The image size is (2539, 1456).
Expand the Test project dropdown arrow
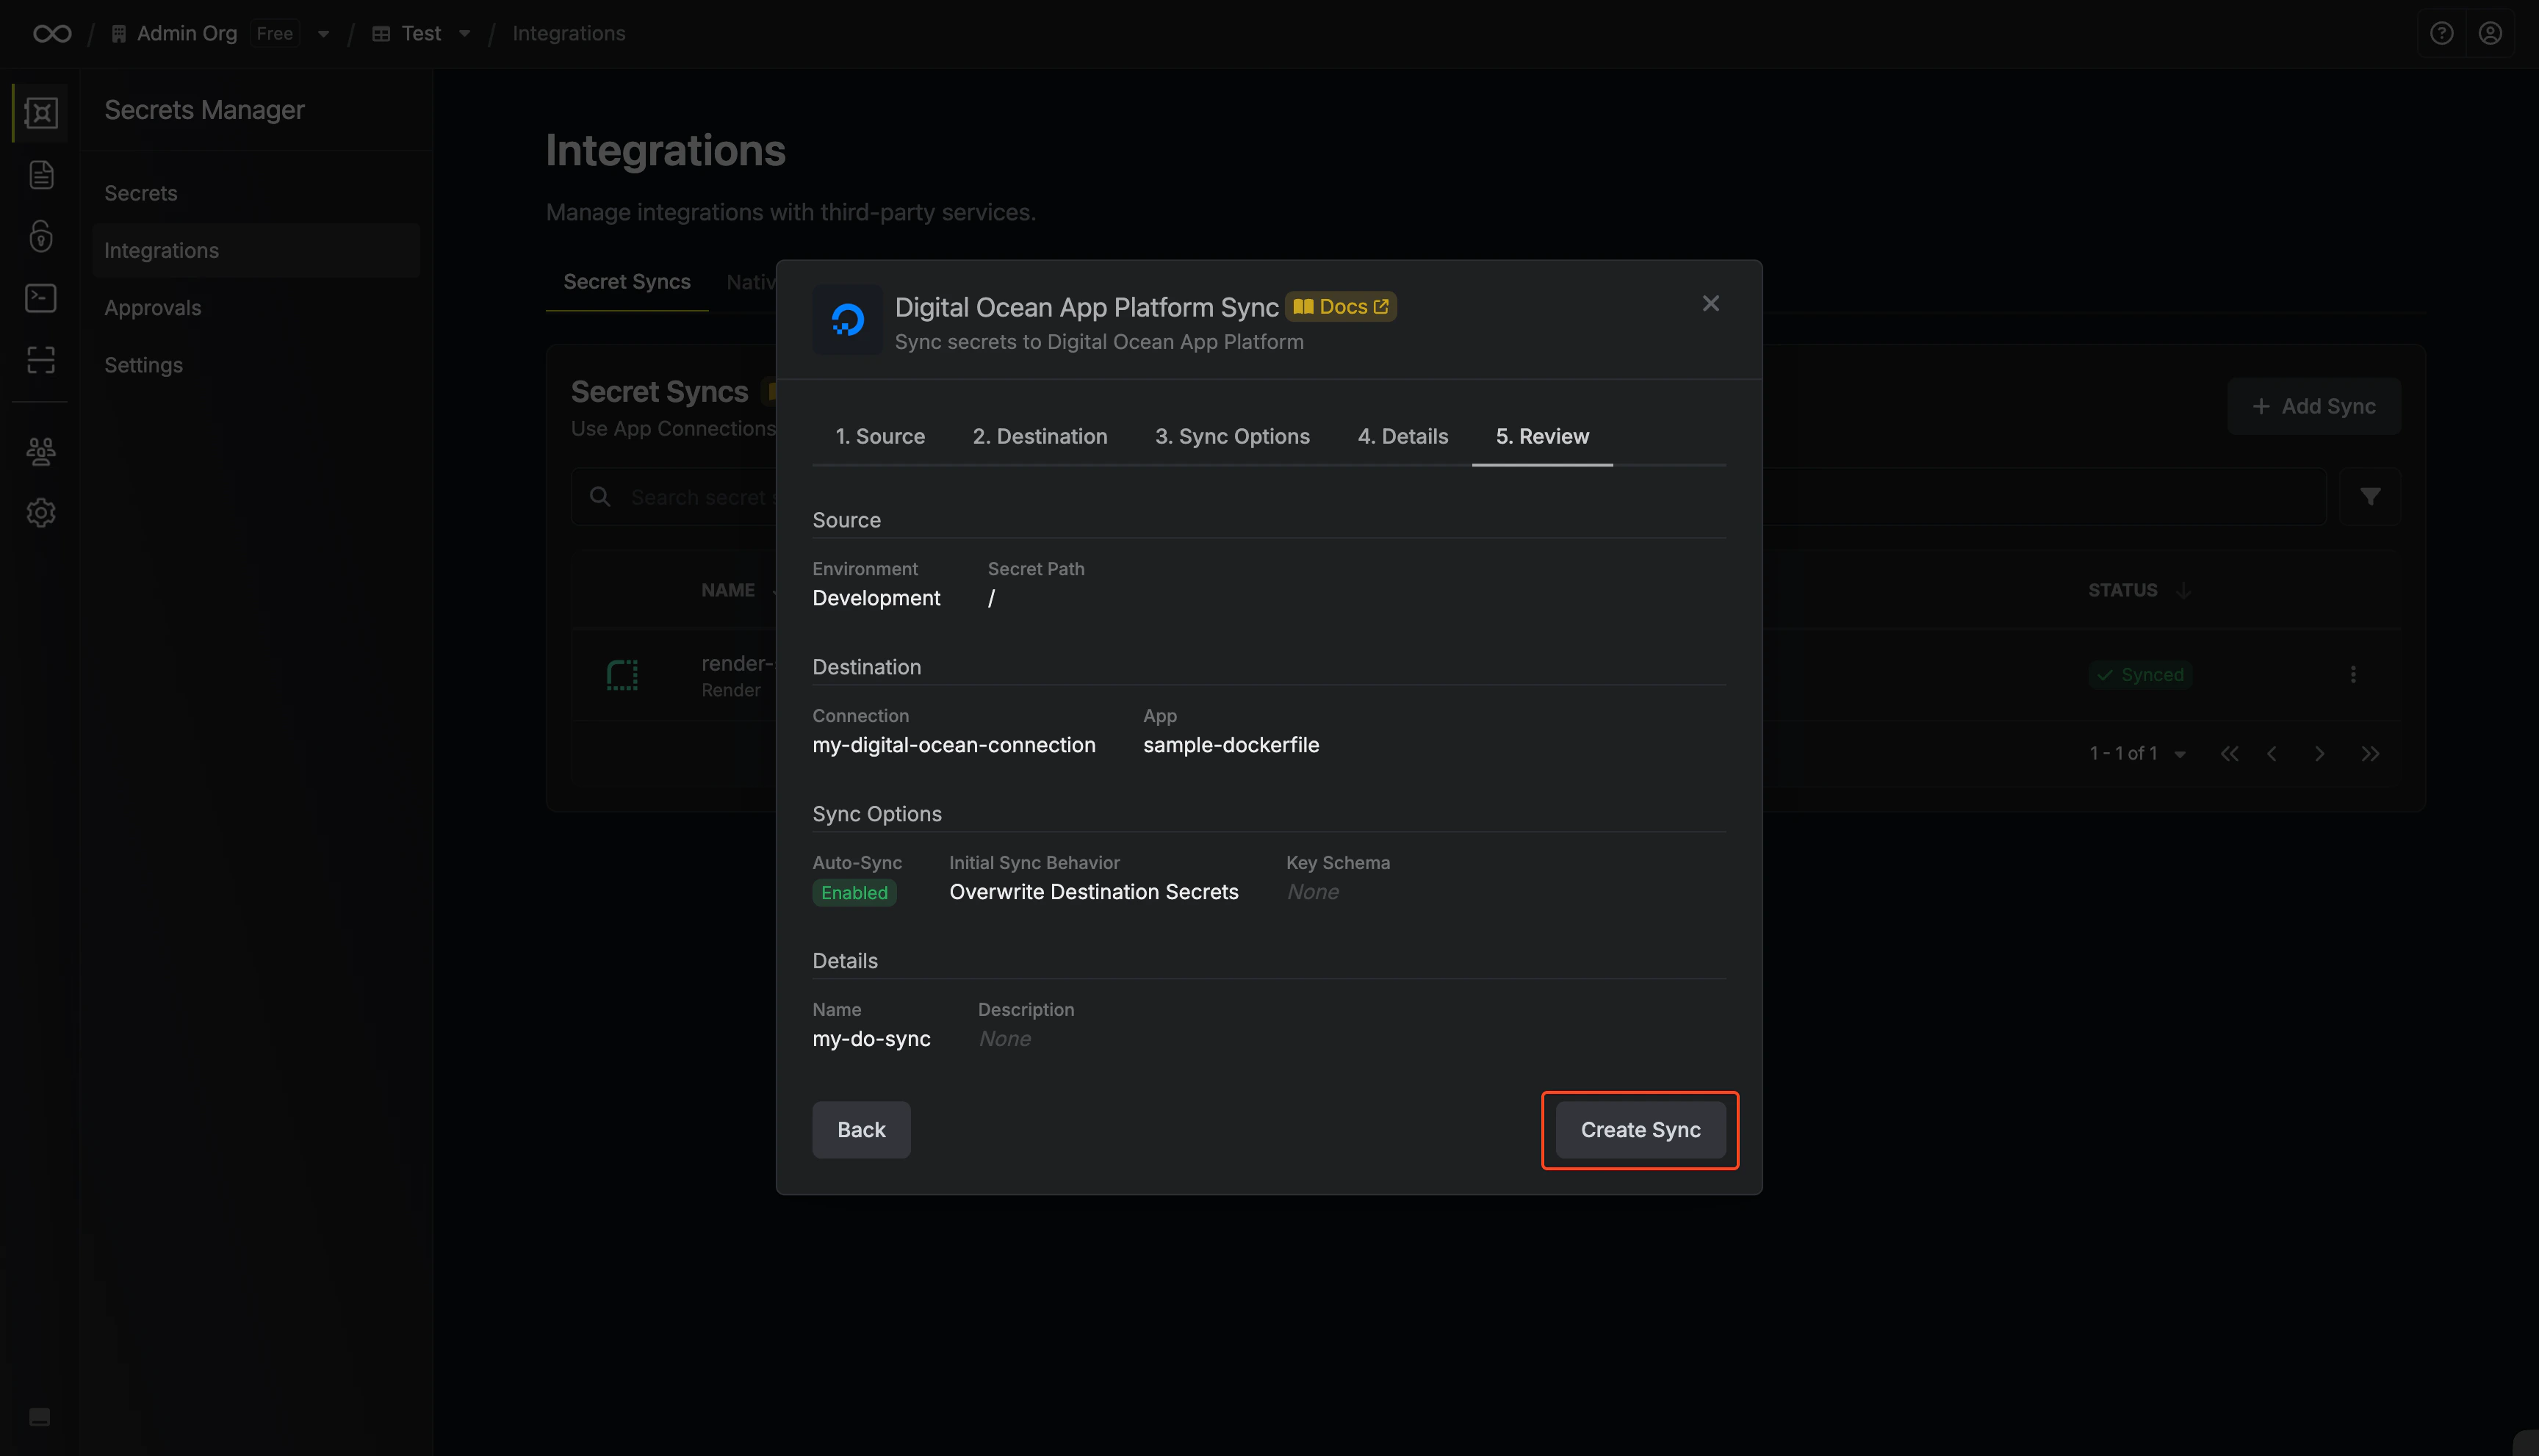(x=464, y=34)
